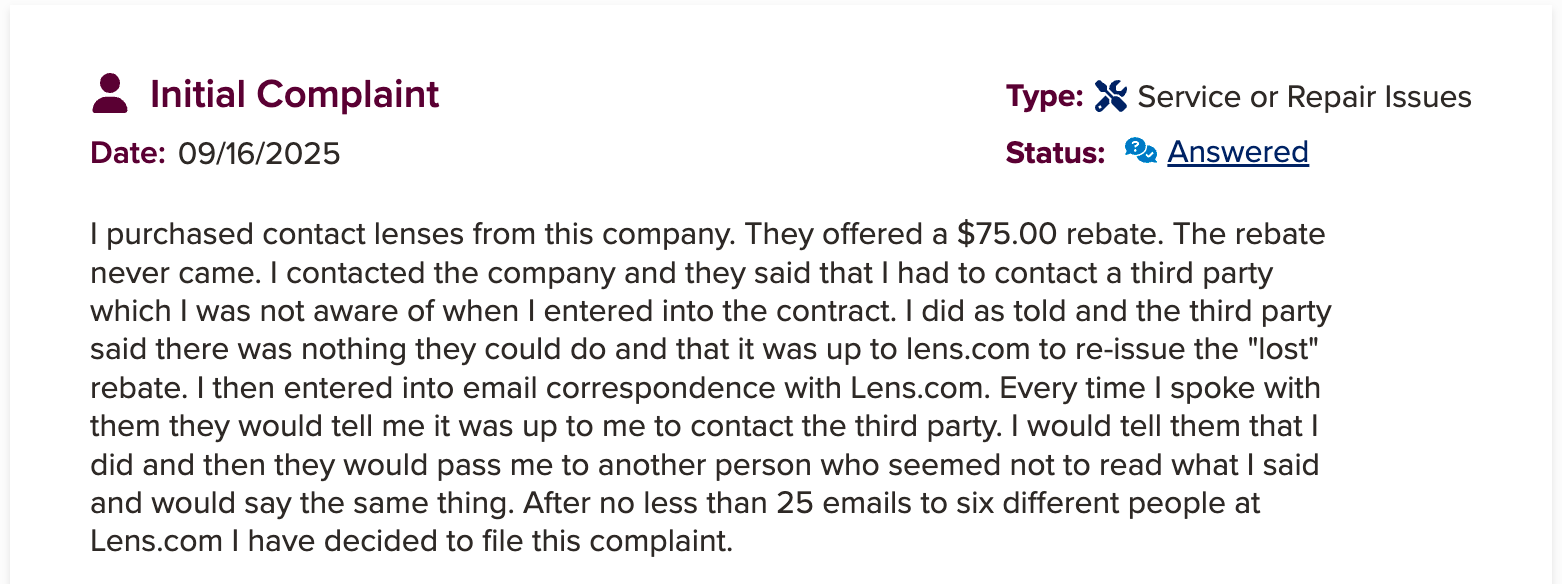This screenshot has width=1562, height=584.
Task: Click the wrench and screwdriver Type icon
Action: point(1110,96)
